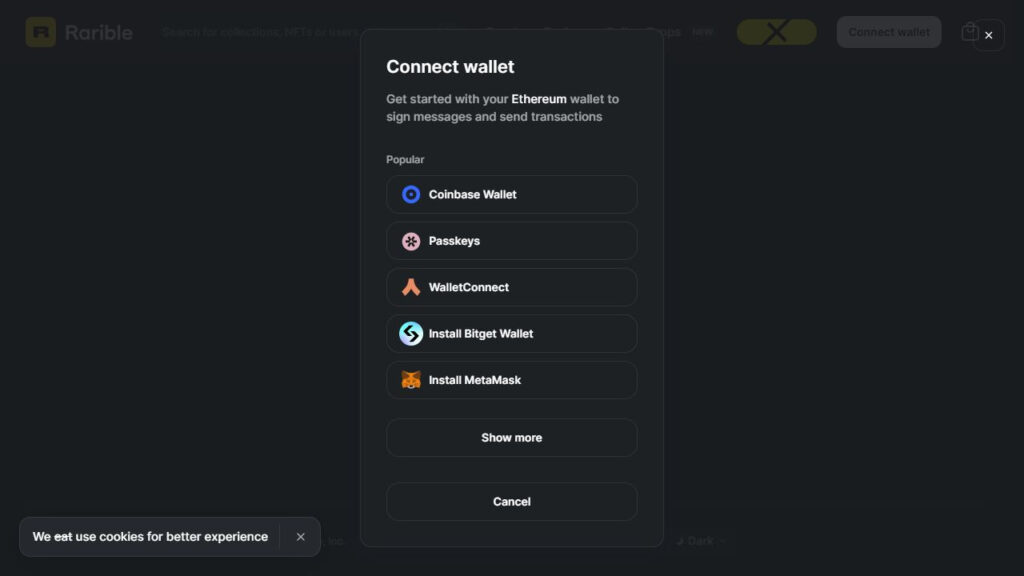Click the Rarible logo in the header

click(79, 32)
